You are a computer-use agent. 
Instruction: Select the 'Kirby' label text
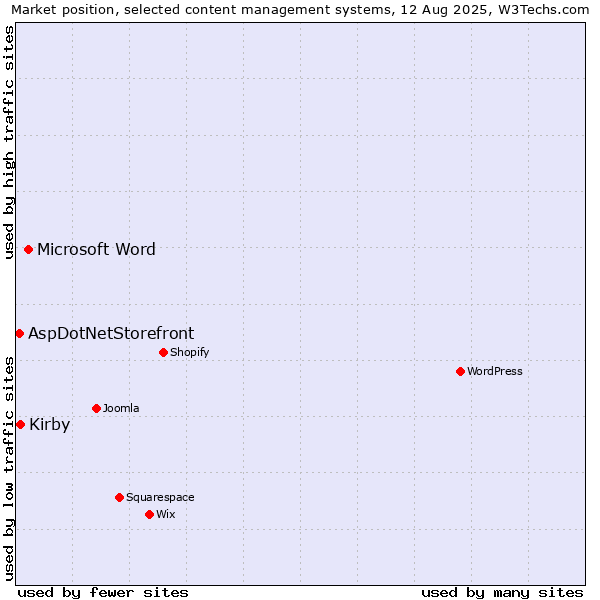coord(50,424)
